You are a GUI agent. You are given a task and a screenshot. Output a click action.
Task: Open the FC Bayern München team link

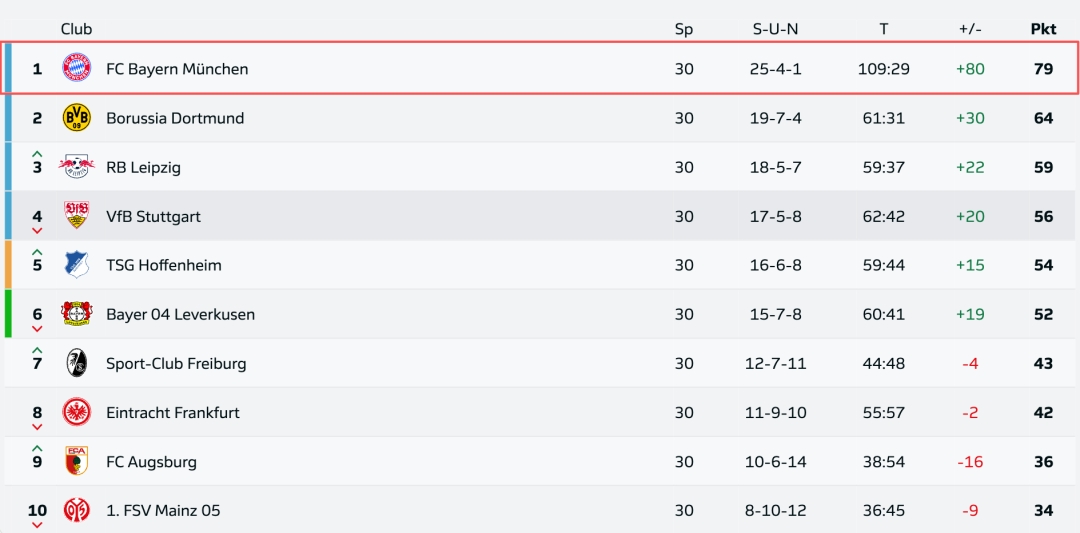(177, 69)
